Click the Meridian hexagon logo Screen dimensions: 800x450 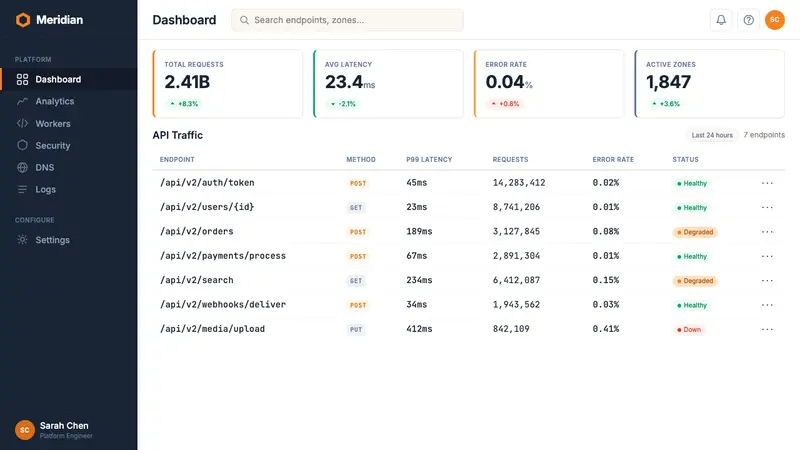click(x=23, y=20)
